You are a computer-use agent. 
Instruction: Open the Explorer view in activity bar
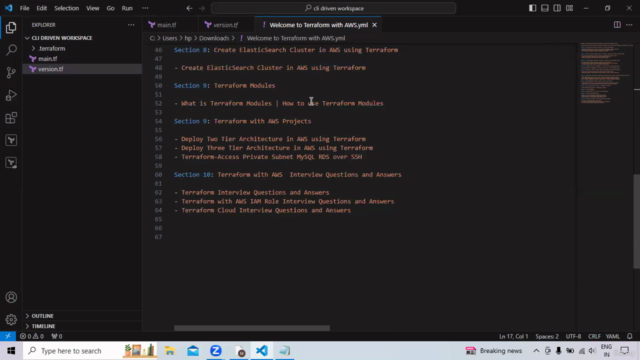click(11, 28)
